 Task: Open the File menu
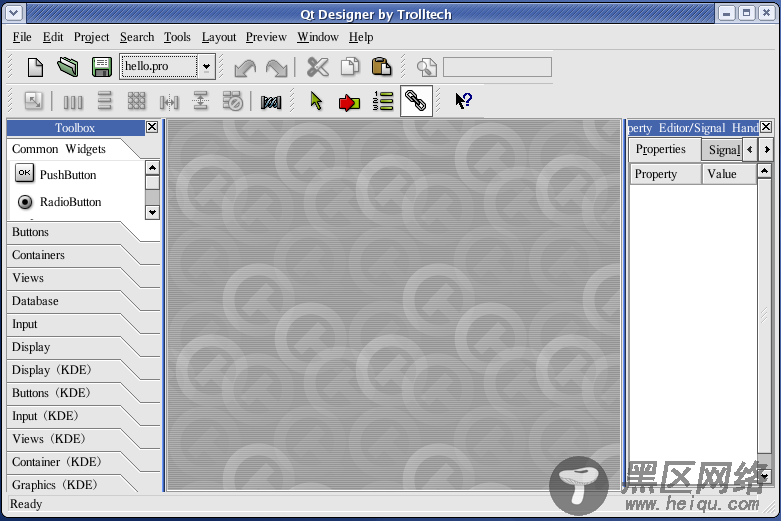(22, 37)
